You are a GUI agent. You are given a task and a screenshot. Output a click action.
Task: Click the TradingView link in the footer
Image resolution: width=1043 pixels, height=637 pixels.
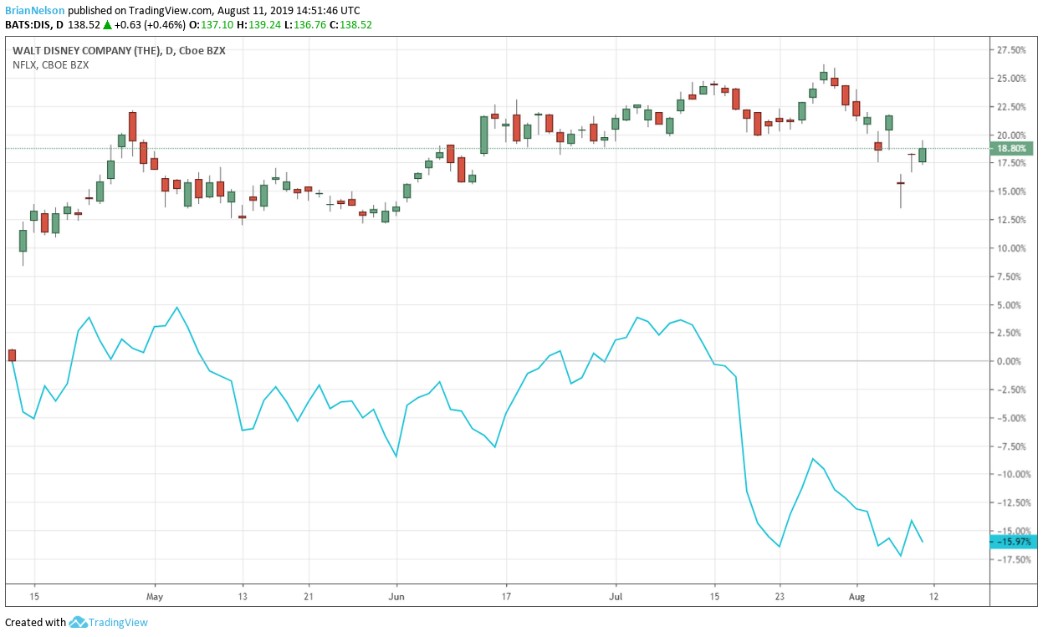pyautogui.click(x=119, y=622)
